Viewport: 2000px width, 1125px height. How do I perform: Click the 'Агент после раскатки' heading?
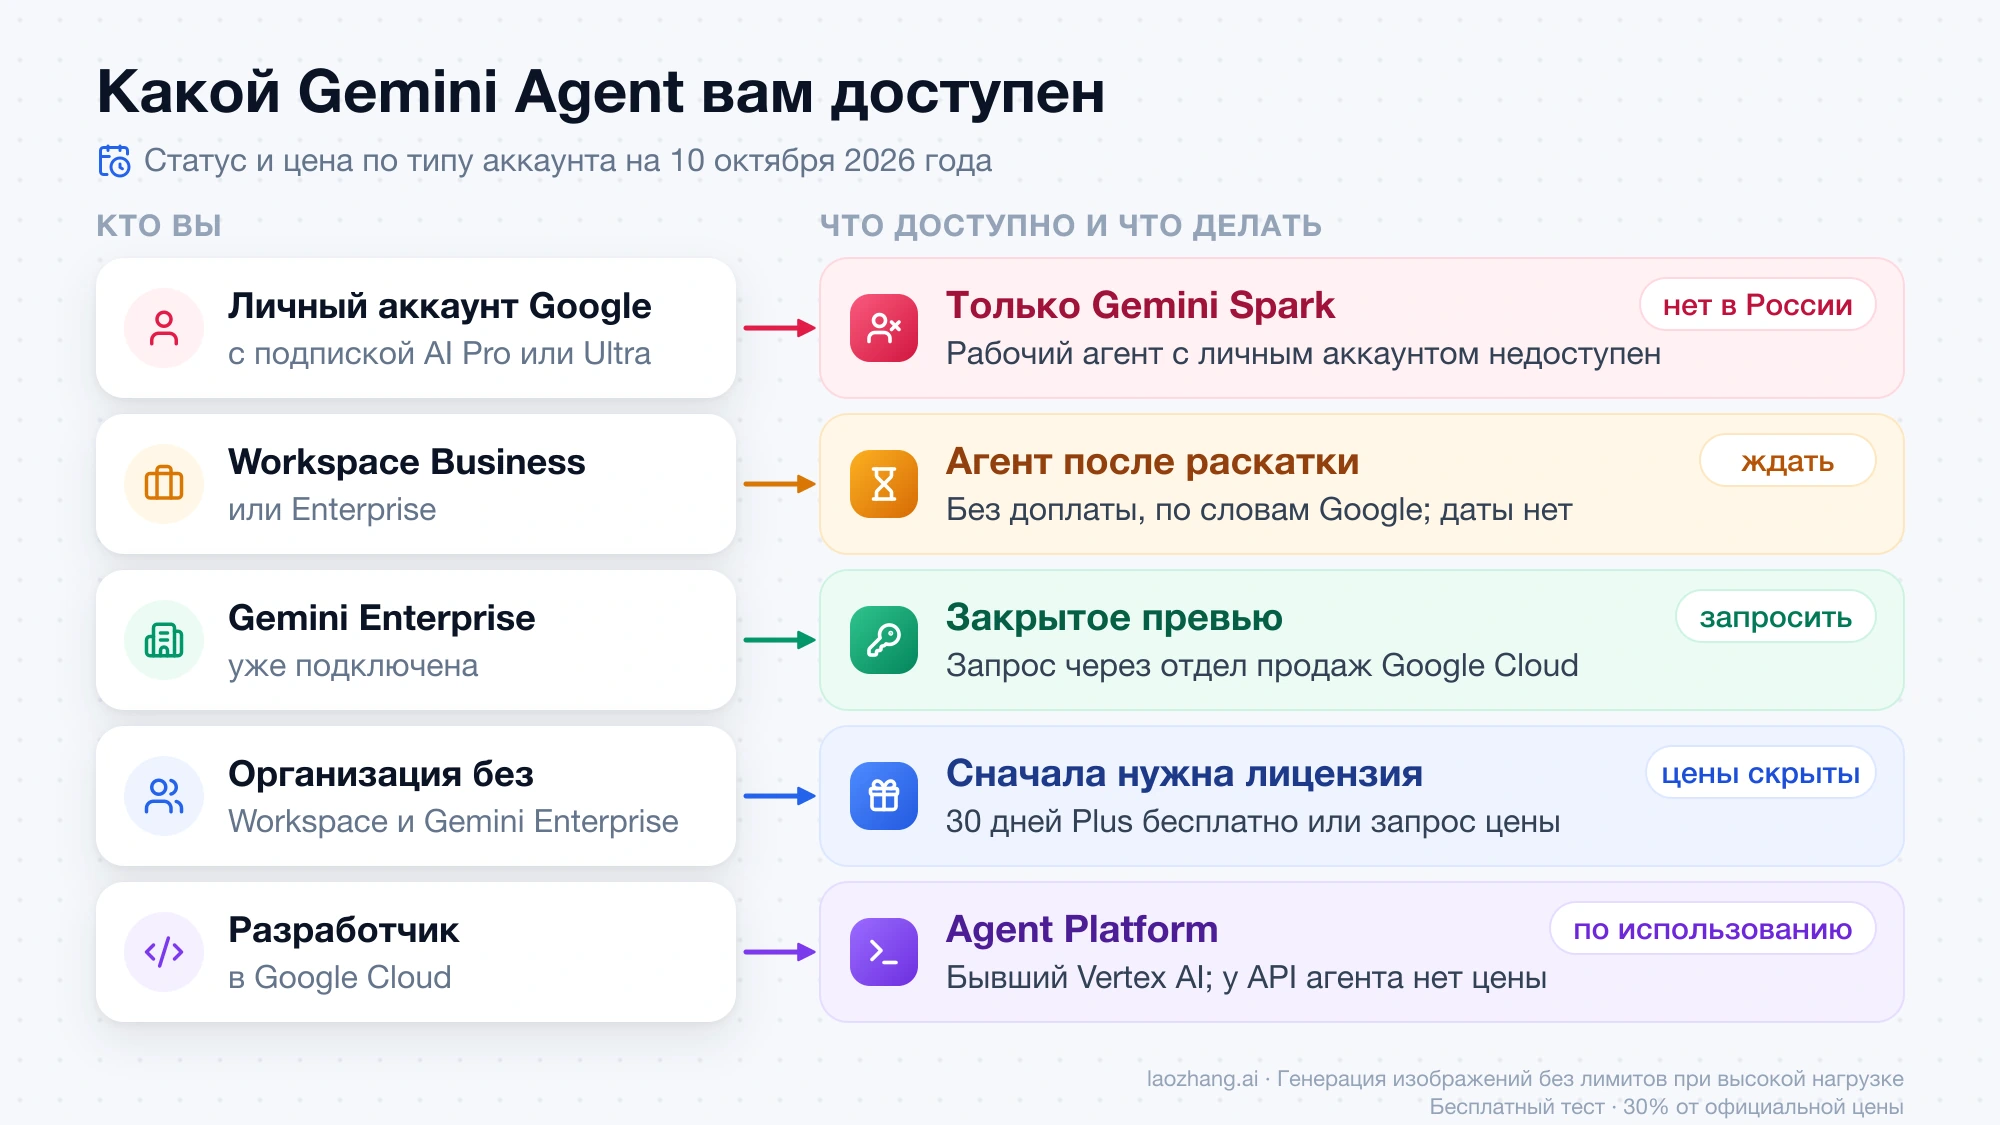coord(1153,461)
